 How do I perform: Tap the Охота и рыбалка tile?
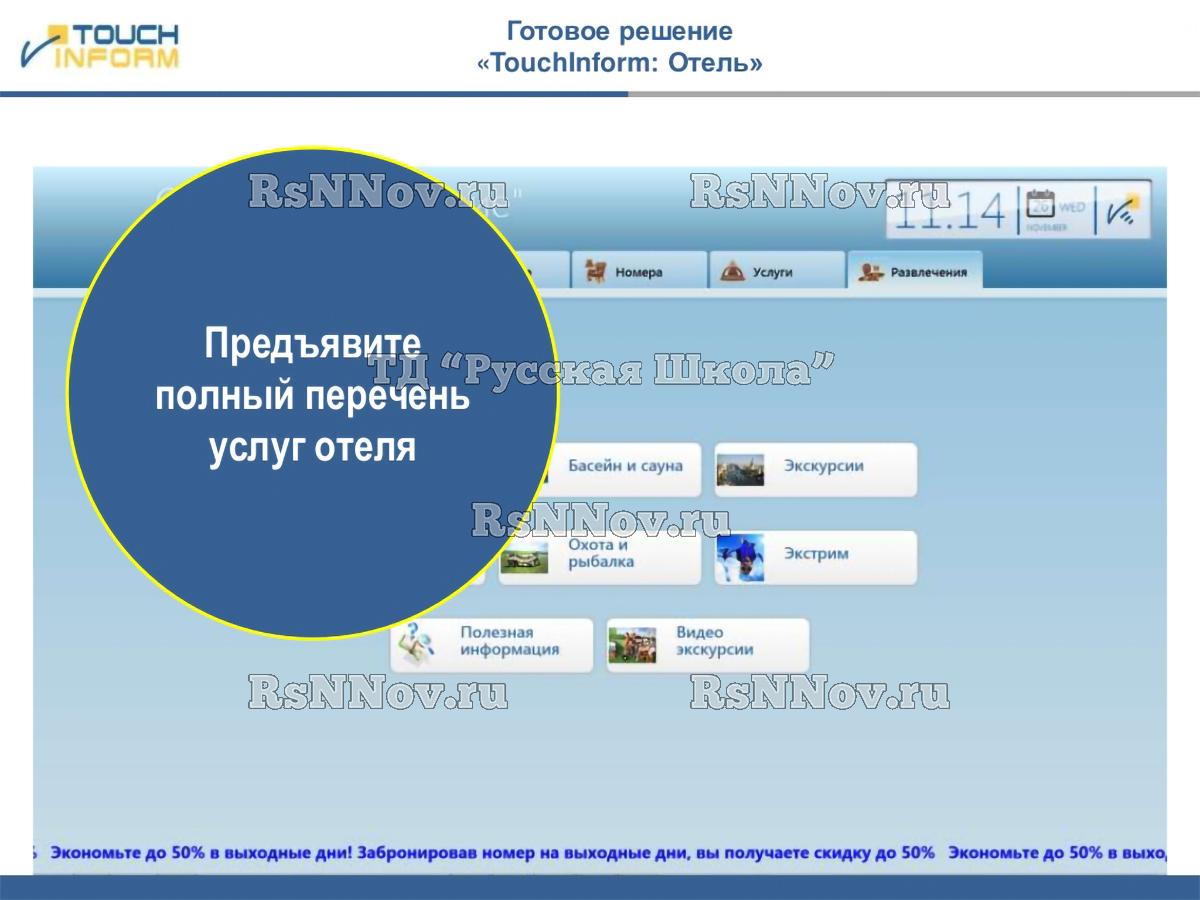click(x=600, y=557)
